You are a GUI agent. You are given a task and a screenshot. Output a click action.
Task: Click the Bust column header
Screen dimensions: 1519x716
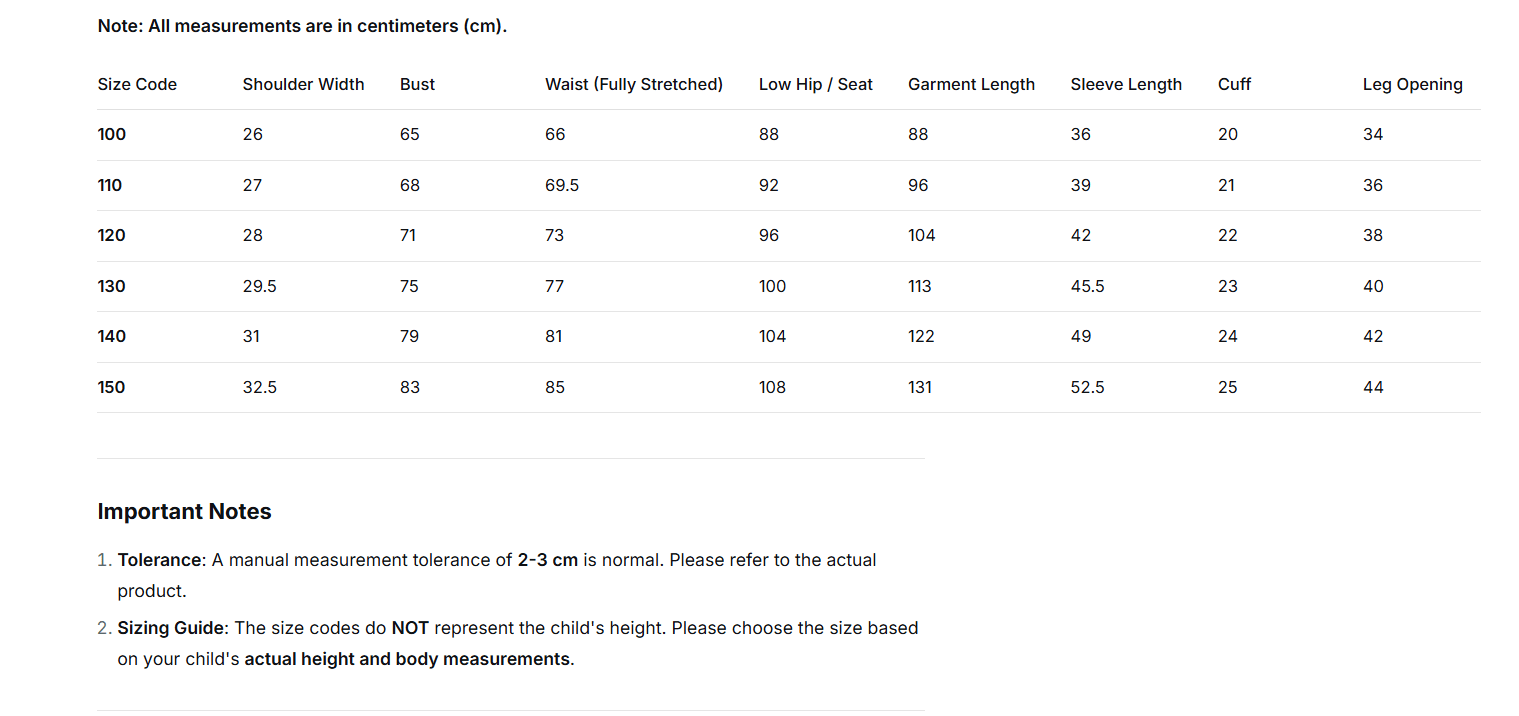[x=417, y=84]
